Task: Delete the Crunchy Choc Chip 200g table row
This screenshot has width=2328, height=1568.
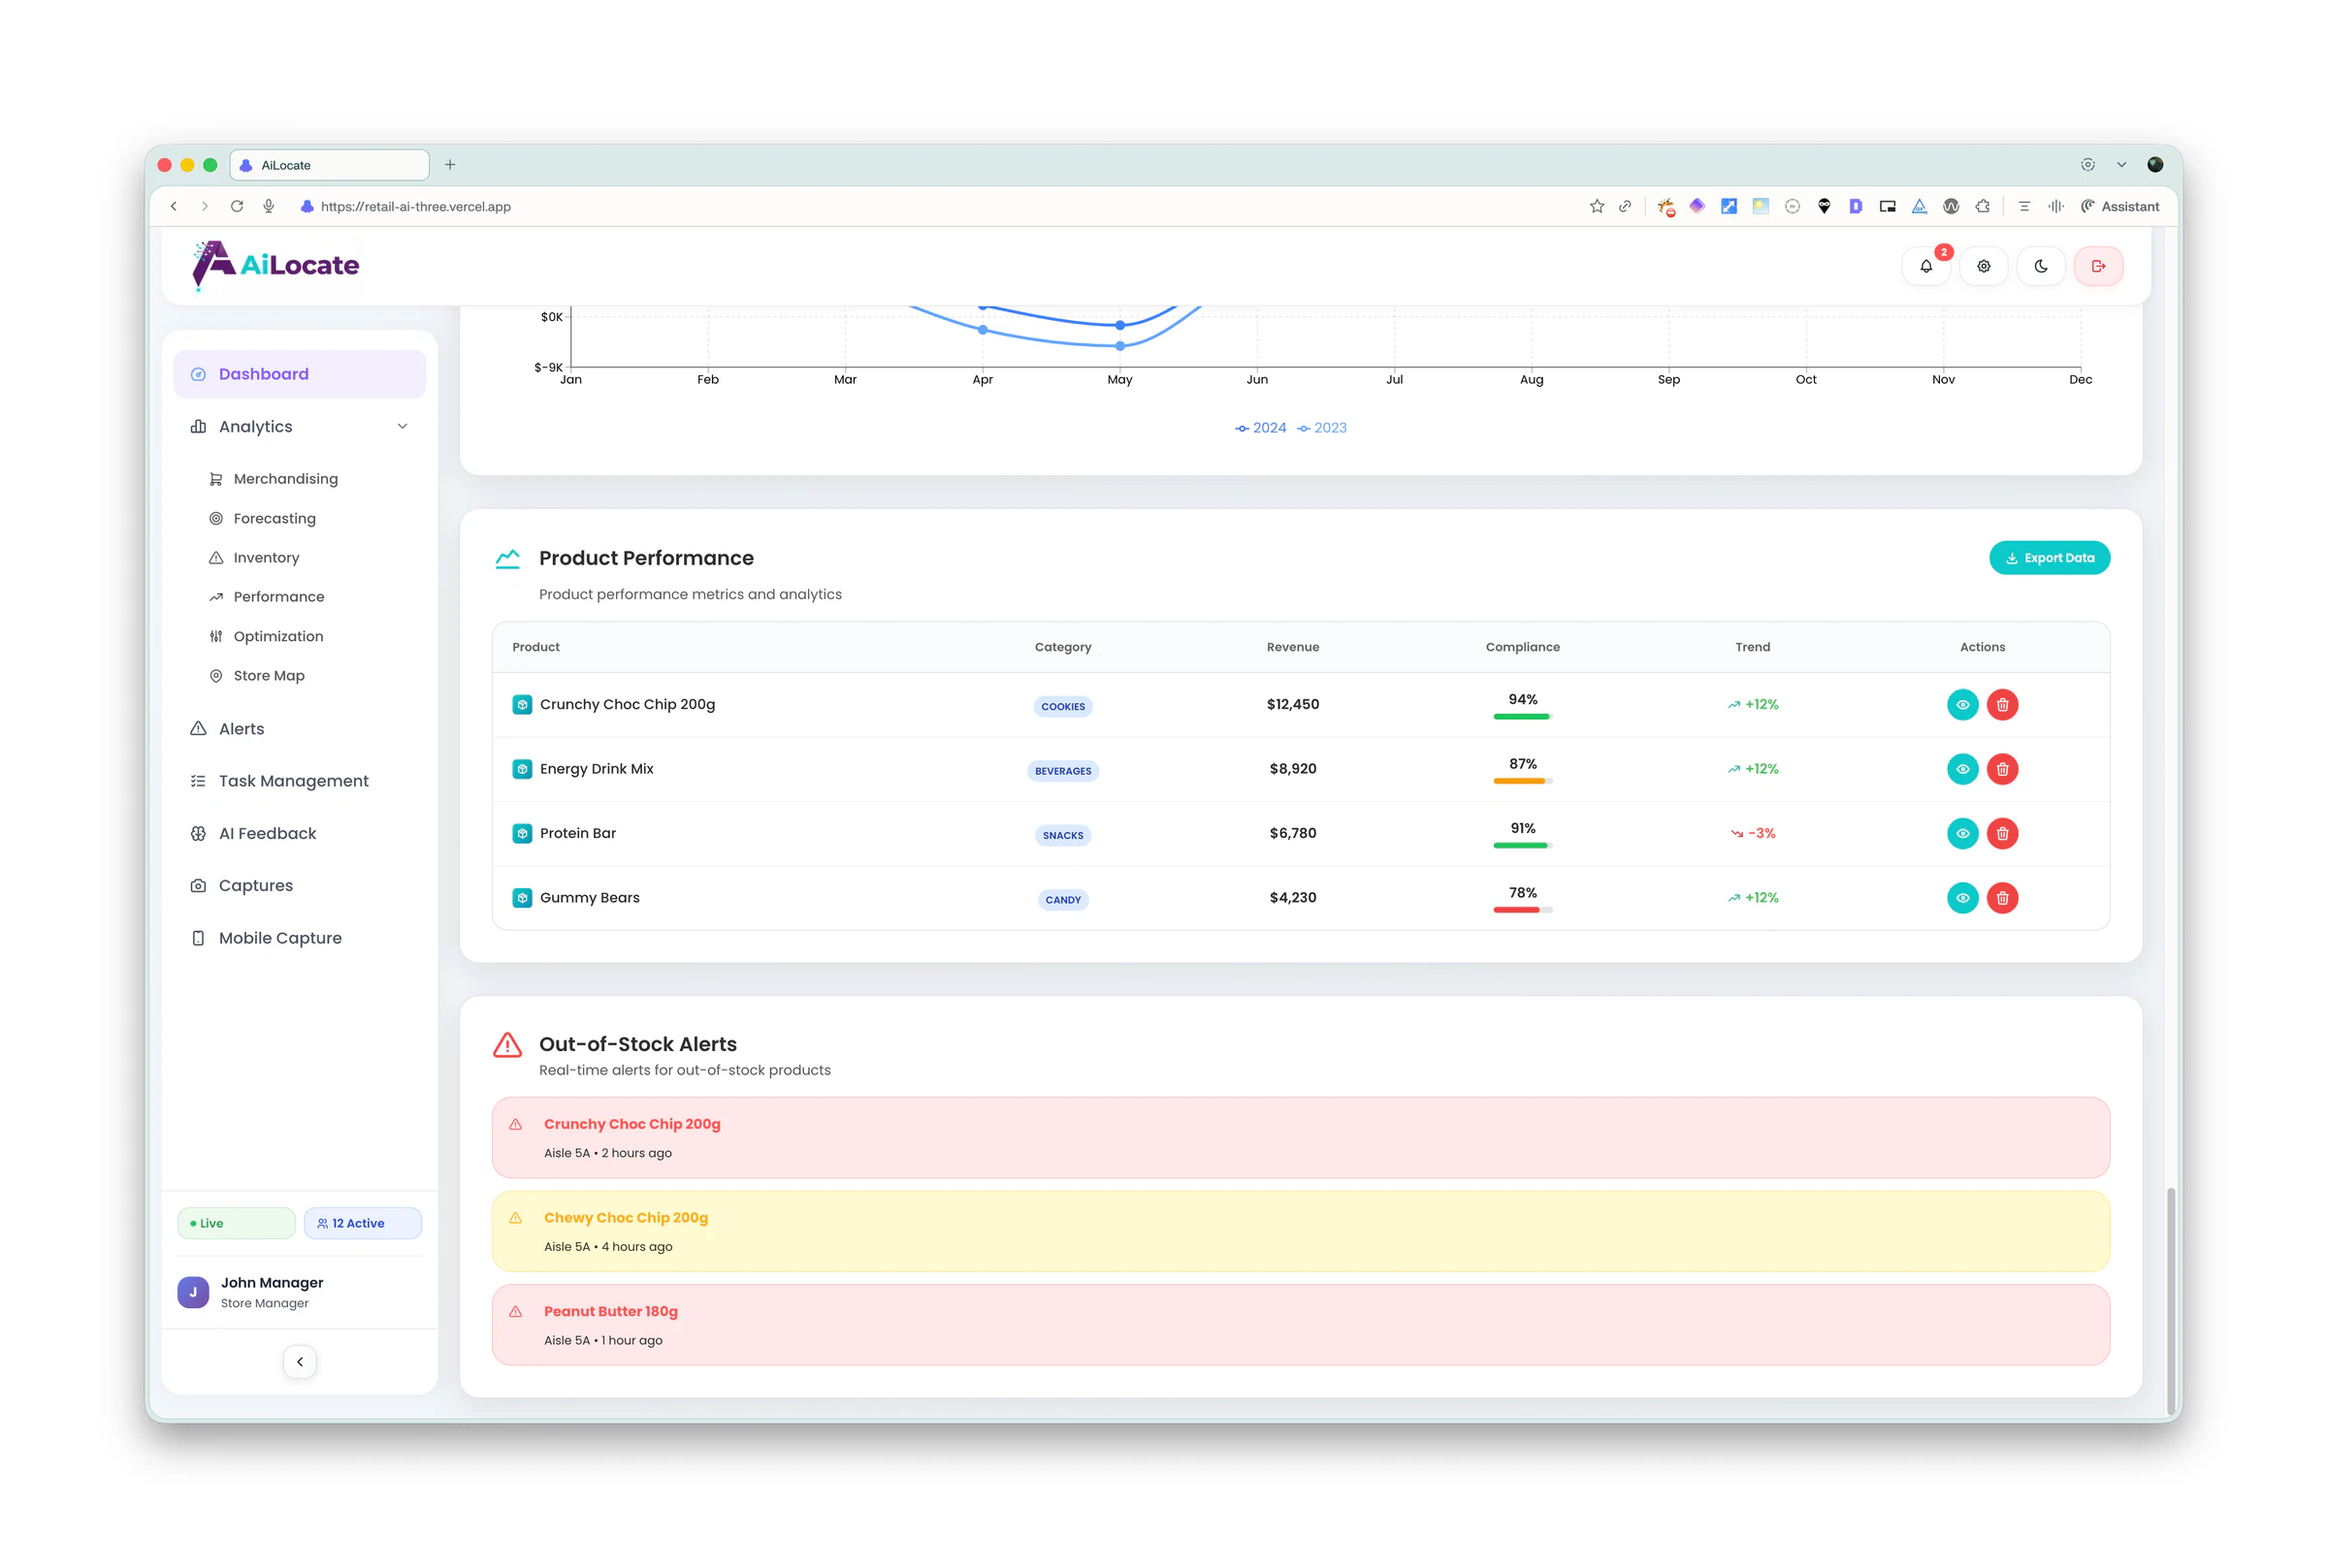Action: click(x=2002, y=705)
